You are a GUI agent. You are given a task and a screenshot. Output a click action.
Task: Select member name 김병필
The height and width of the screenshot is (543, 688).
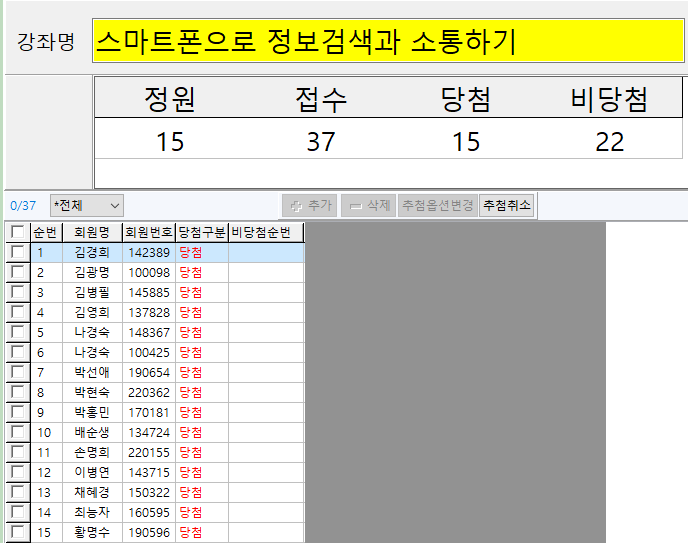point(92,293)
